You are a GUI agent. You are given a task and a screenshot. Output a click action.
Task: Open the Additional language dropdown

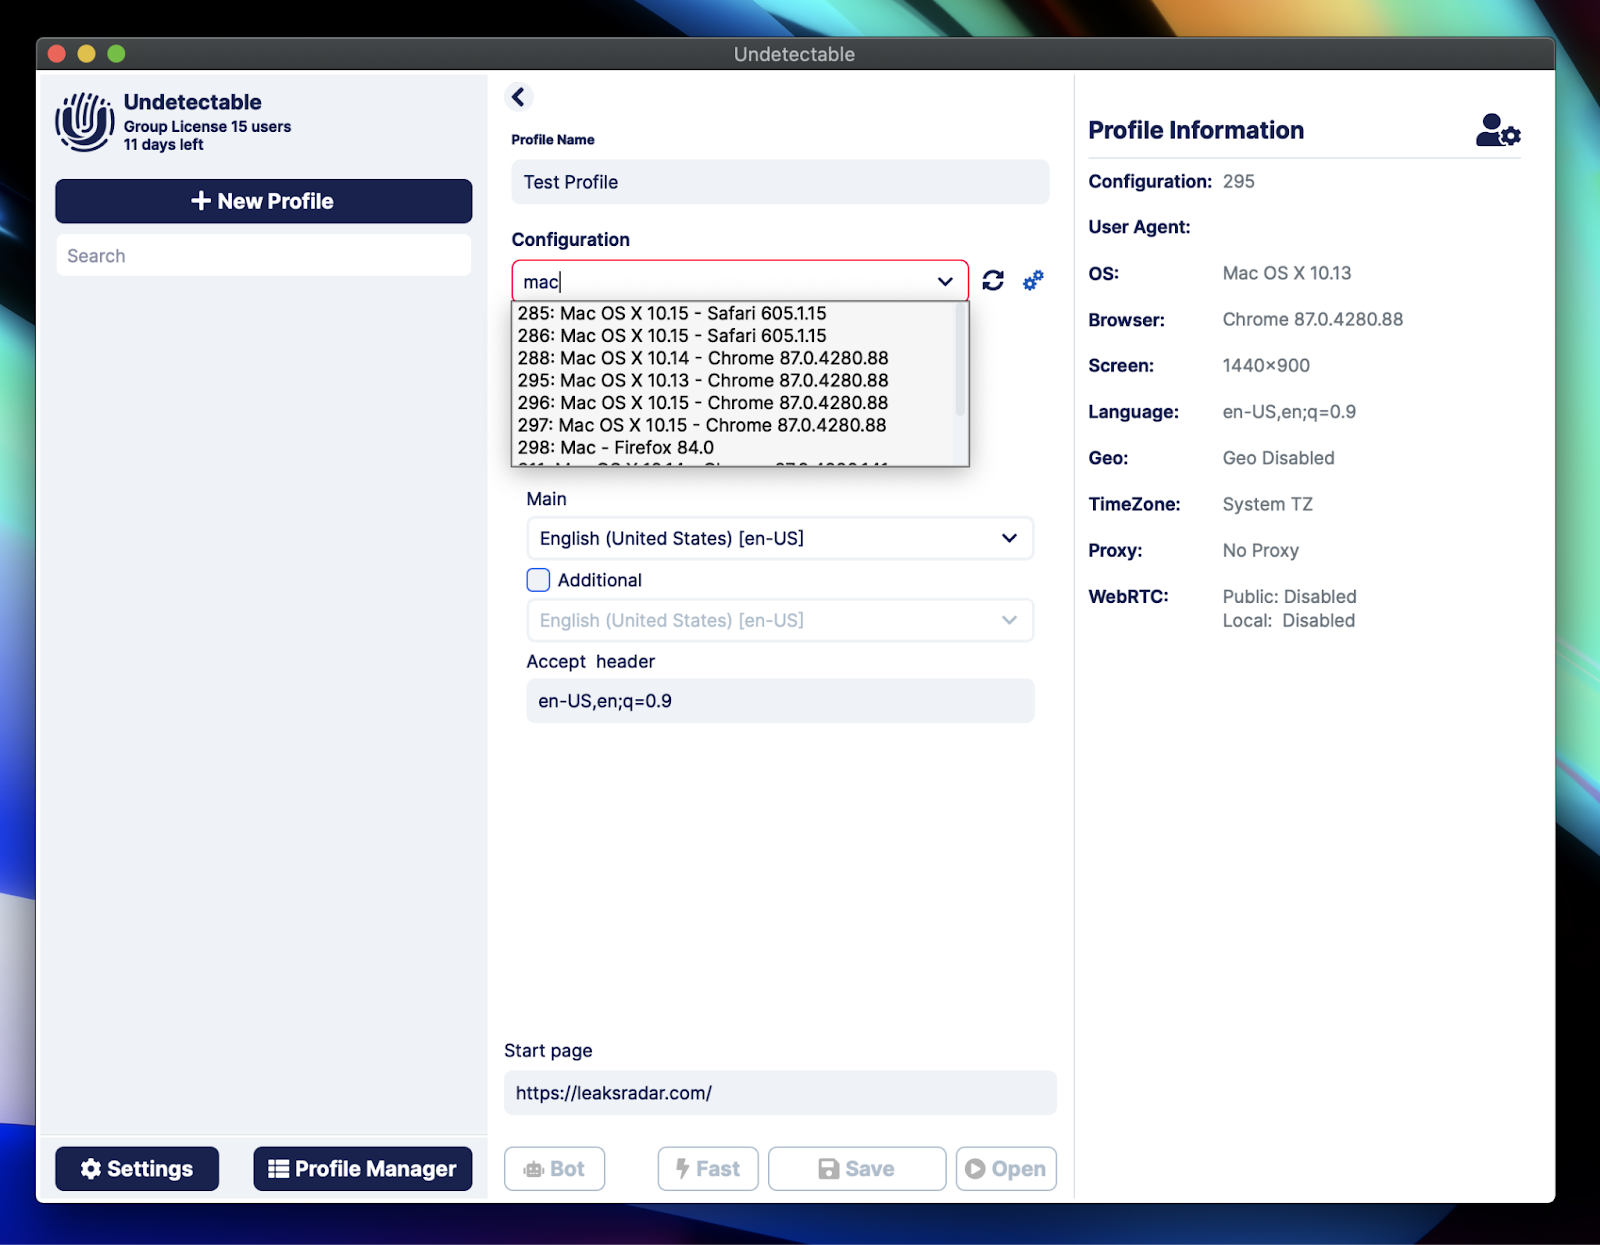point(779,621)
